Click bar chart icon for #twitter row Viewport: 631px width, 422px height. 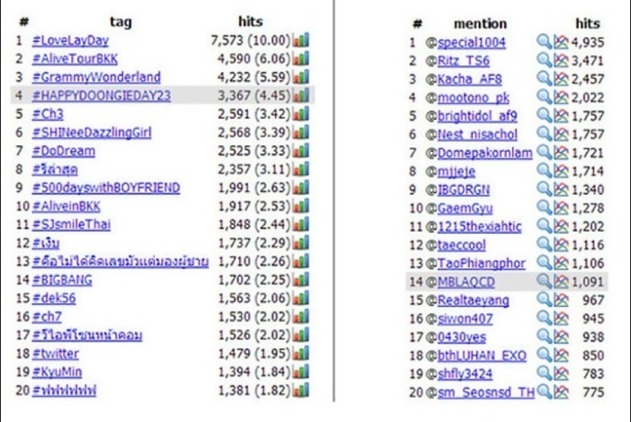301,354
